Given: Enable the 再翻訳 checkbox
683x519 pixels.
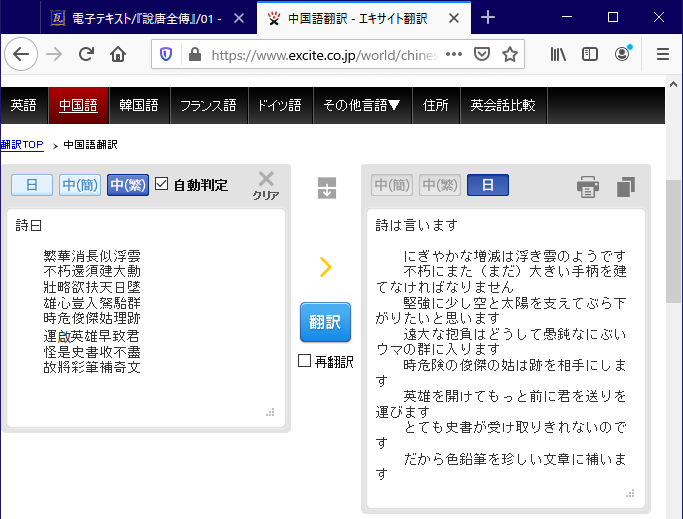Looking at the screenshot, I should click(304, 361).
